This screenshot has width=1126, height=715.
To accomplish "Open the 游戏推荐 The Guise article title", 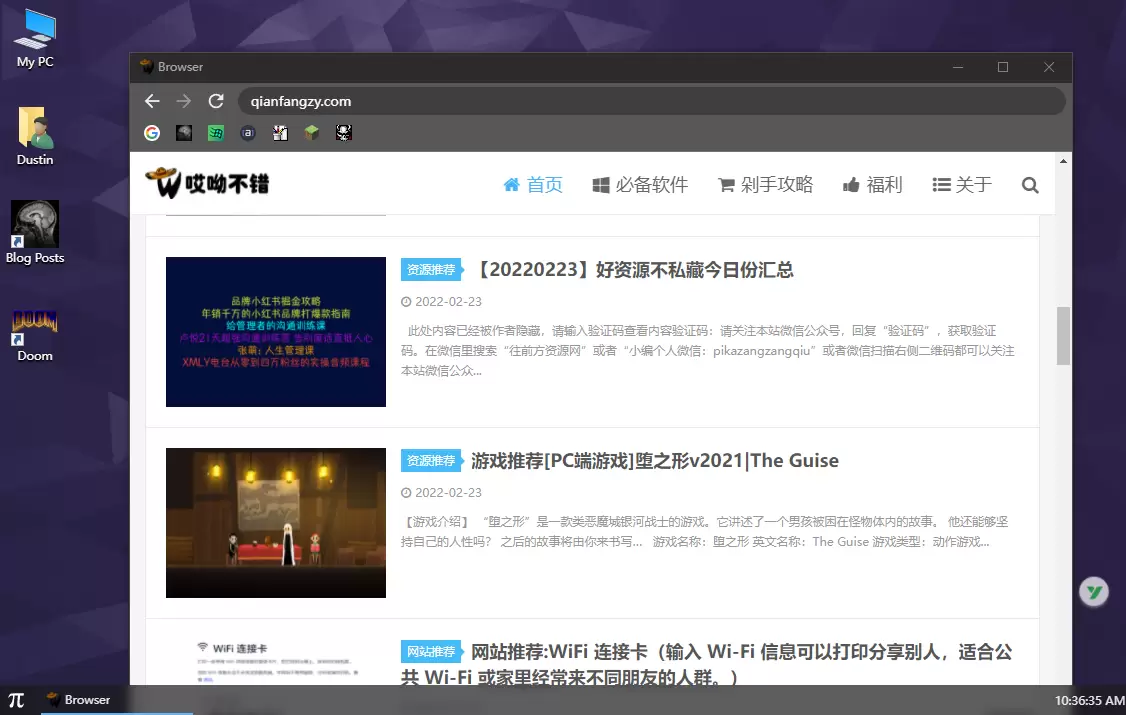I will pyautogui.click(x=655, y=461).
